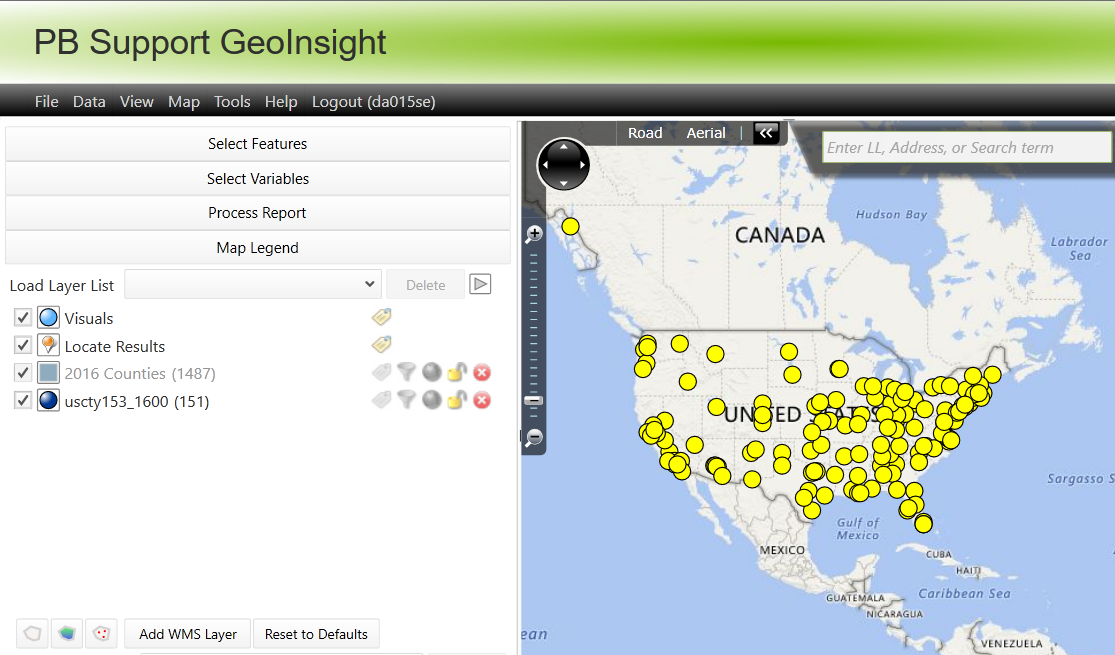This screenshot has width=1115, height=655.
Task: Click the scatter points tool icon
Action: coord(101,633)
